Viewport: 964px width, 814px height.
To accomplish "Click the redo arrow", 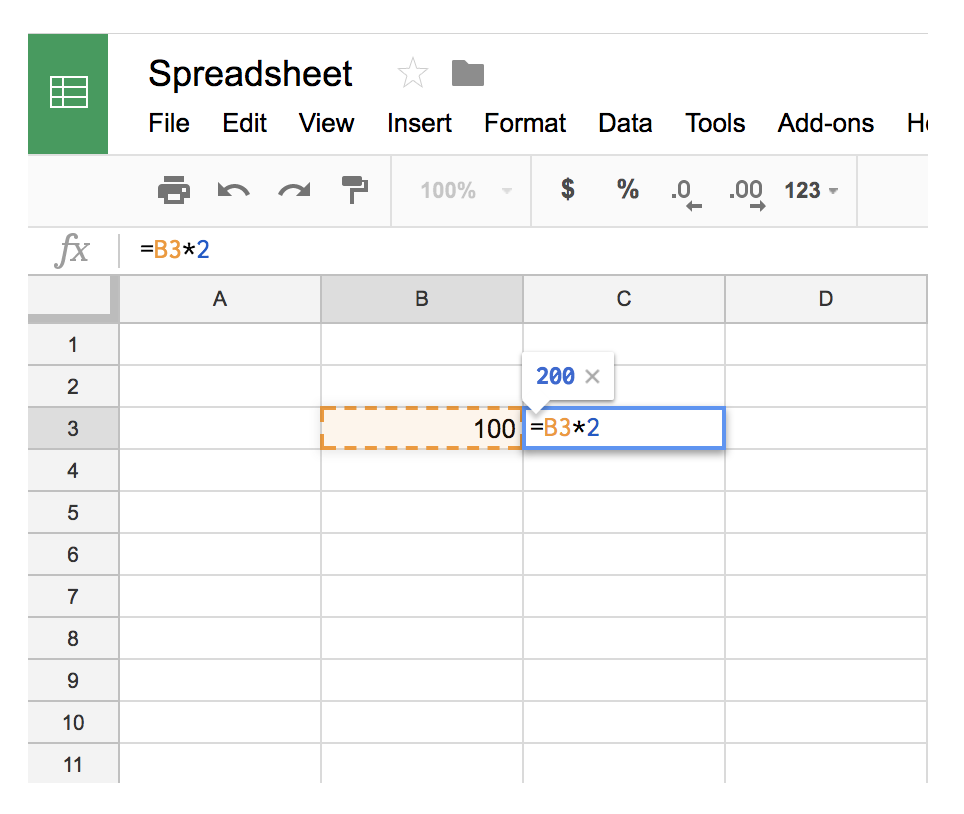I will coord(294,190).
